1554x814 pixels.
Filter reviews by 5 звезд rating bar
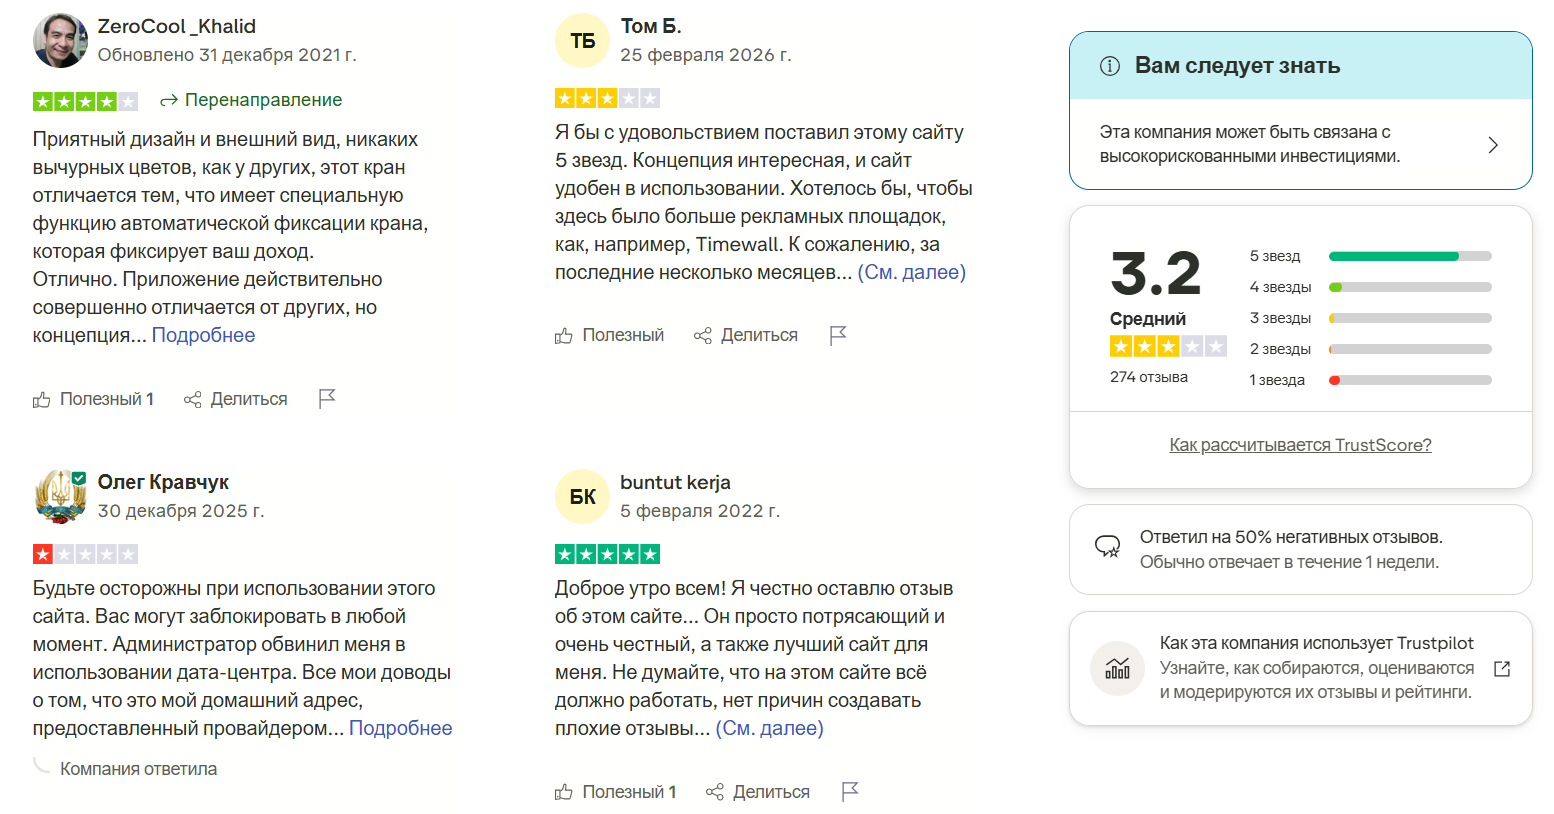coord(1410,256)
